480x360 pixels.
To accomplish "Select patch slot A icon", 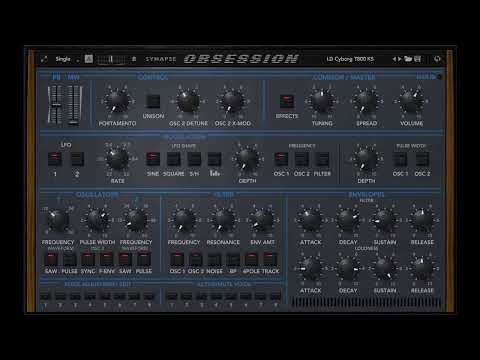I will [89, 59].
